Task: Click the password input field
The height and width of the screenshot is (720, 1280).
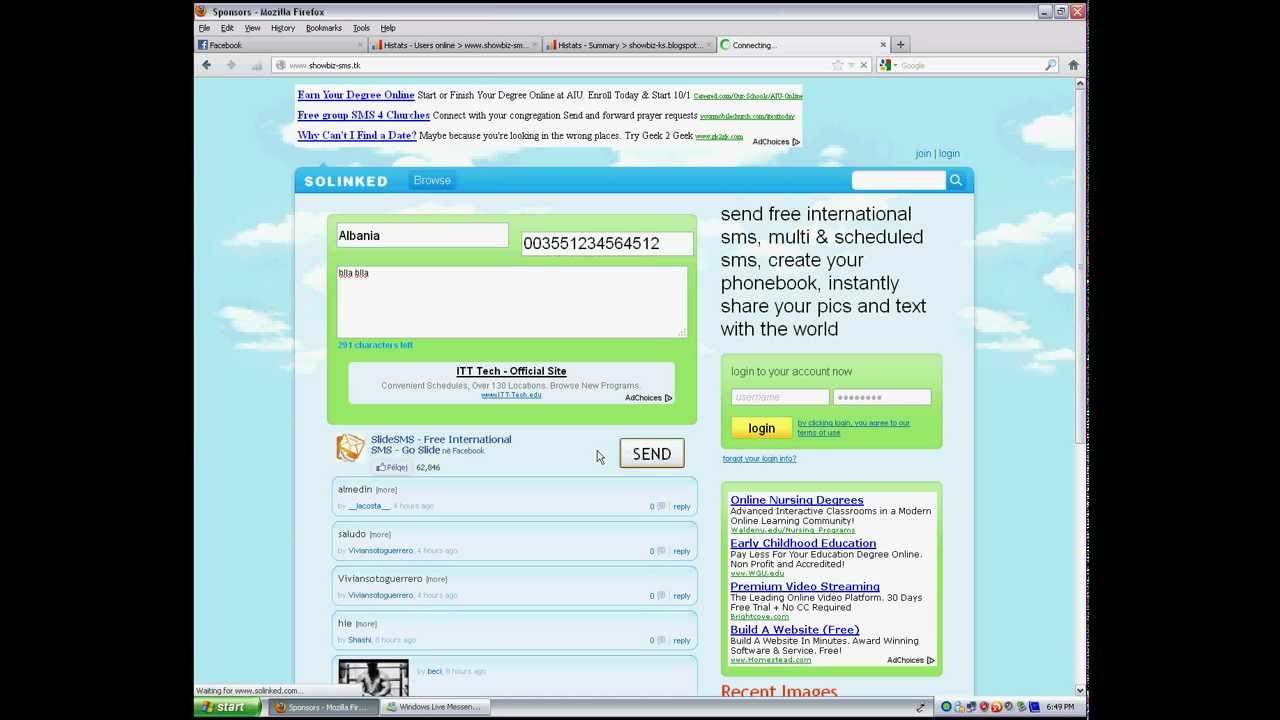Action: 882,397
